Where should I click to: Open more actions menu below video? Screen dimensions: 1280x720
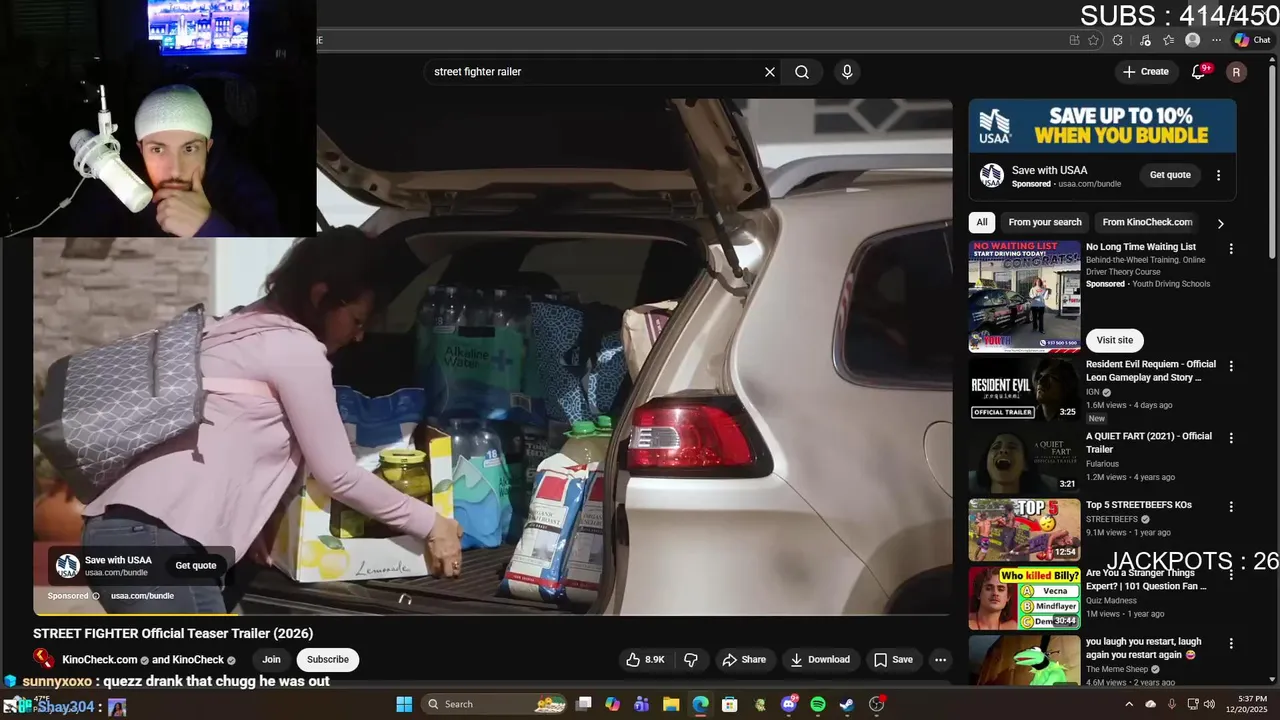point(940,660)
